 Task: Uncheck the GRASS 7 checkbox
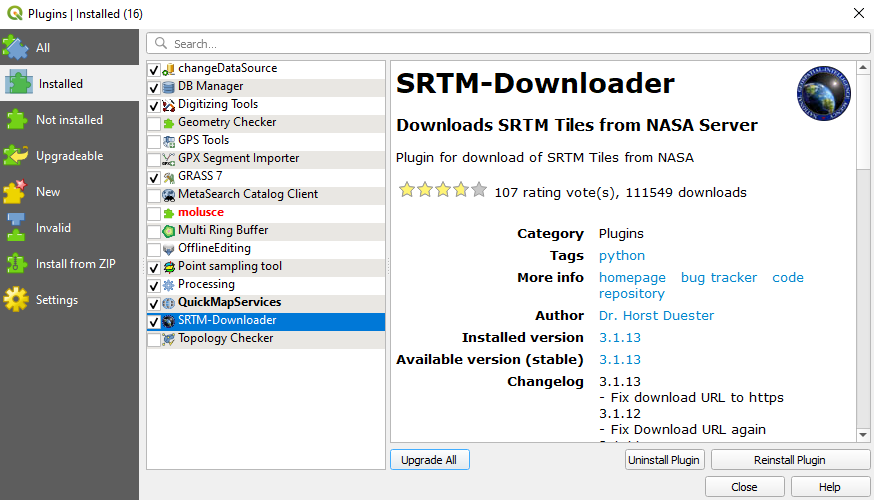pos(154,178)
